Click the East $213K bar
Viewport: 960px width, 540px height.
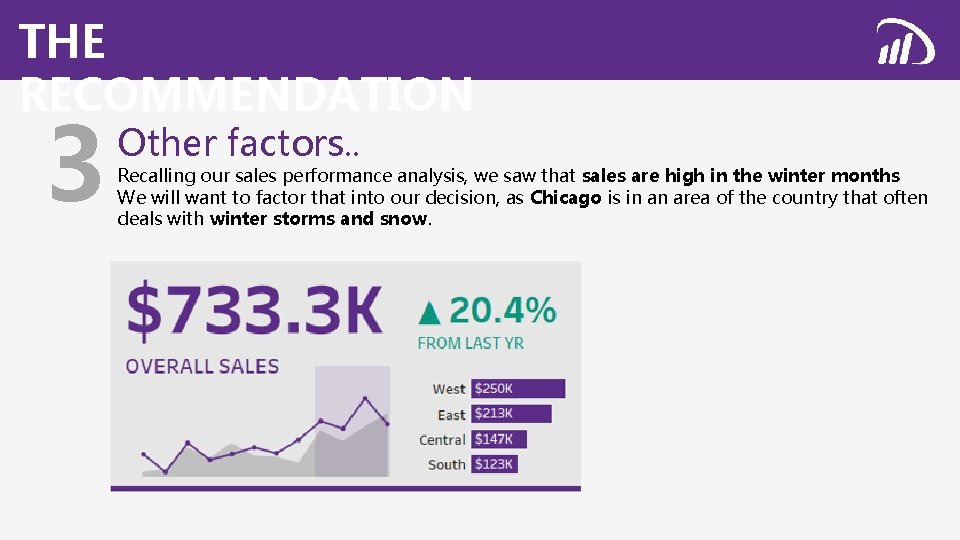coord(511,414)
